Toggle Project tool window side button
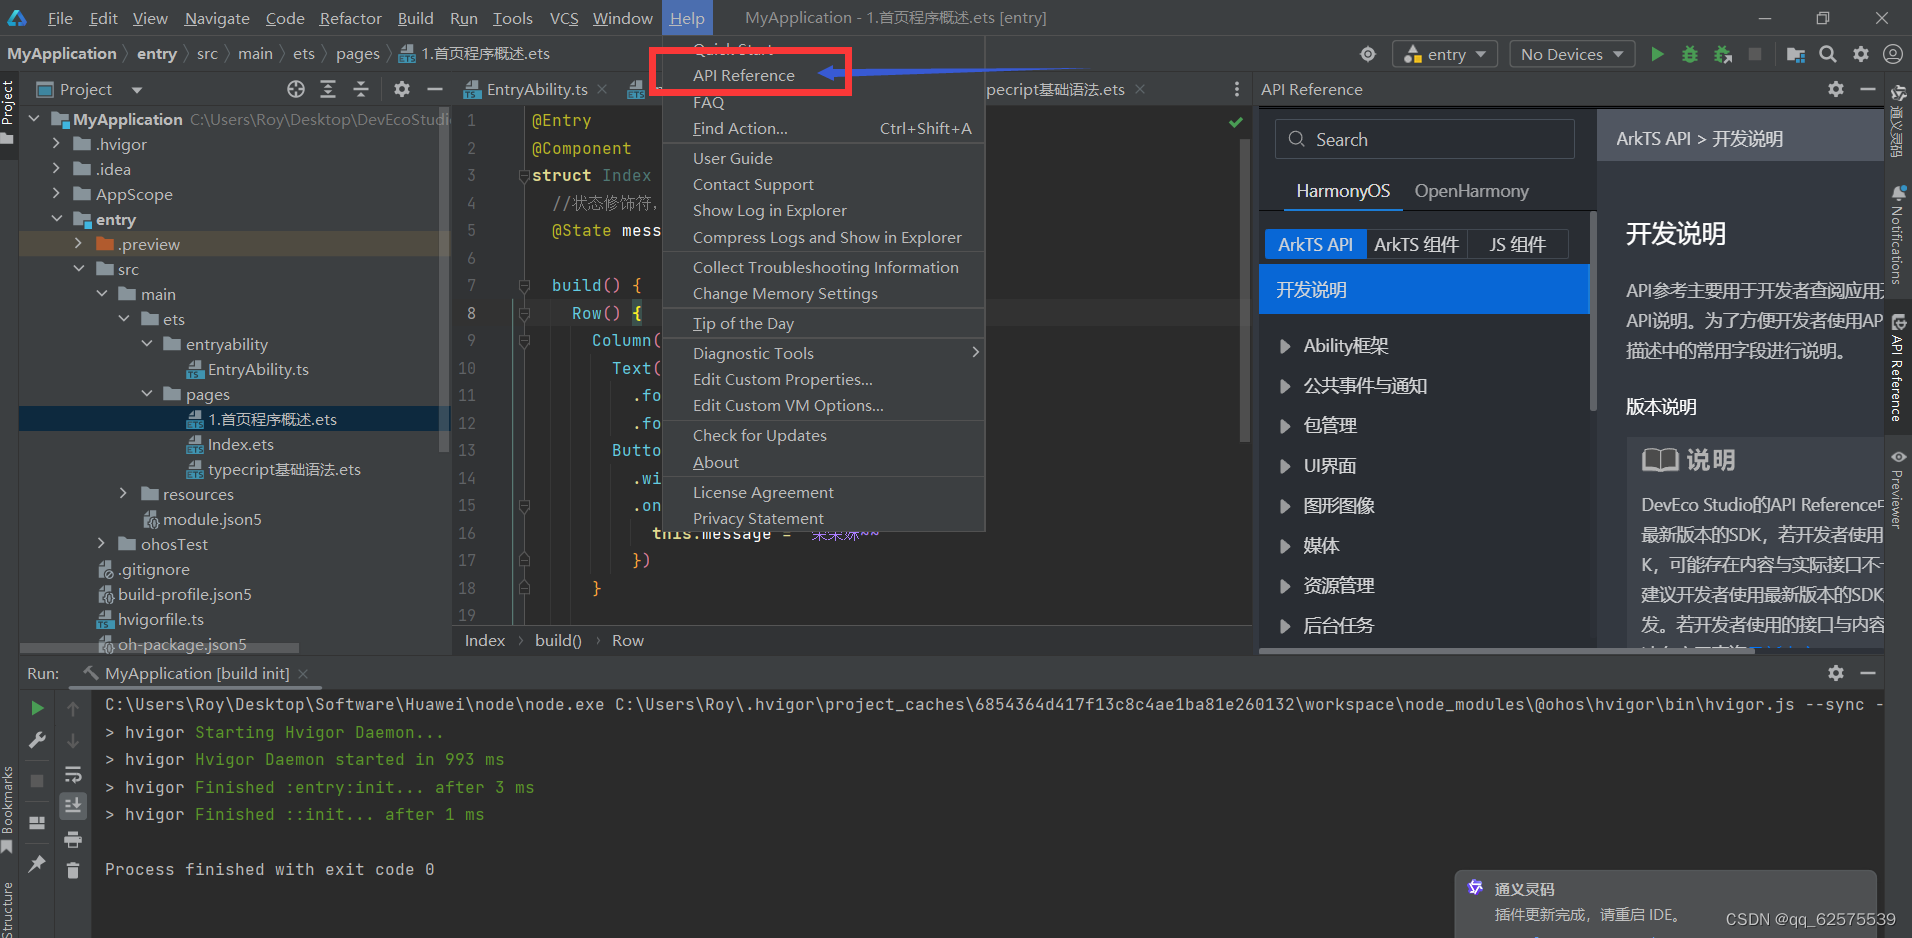 coord(8,111)
